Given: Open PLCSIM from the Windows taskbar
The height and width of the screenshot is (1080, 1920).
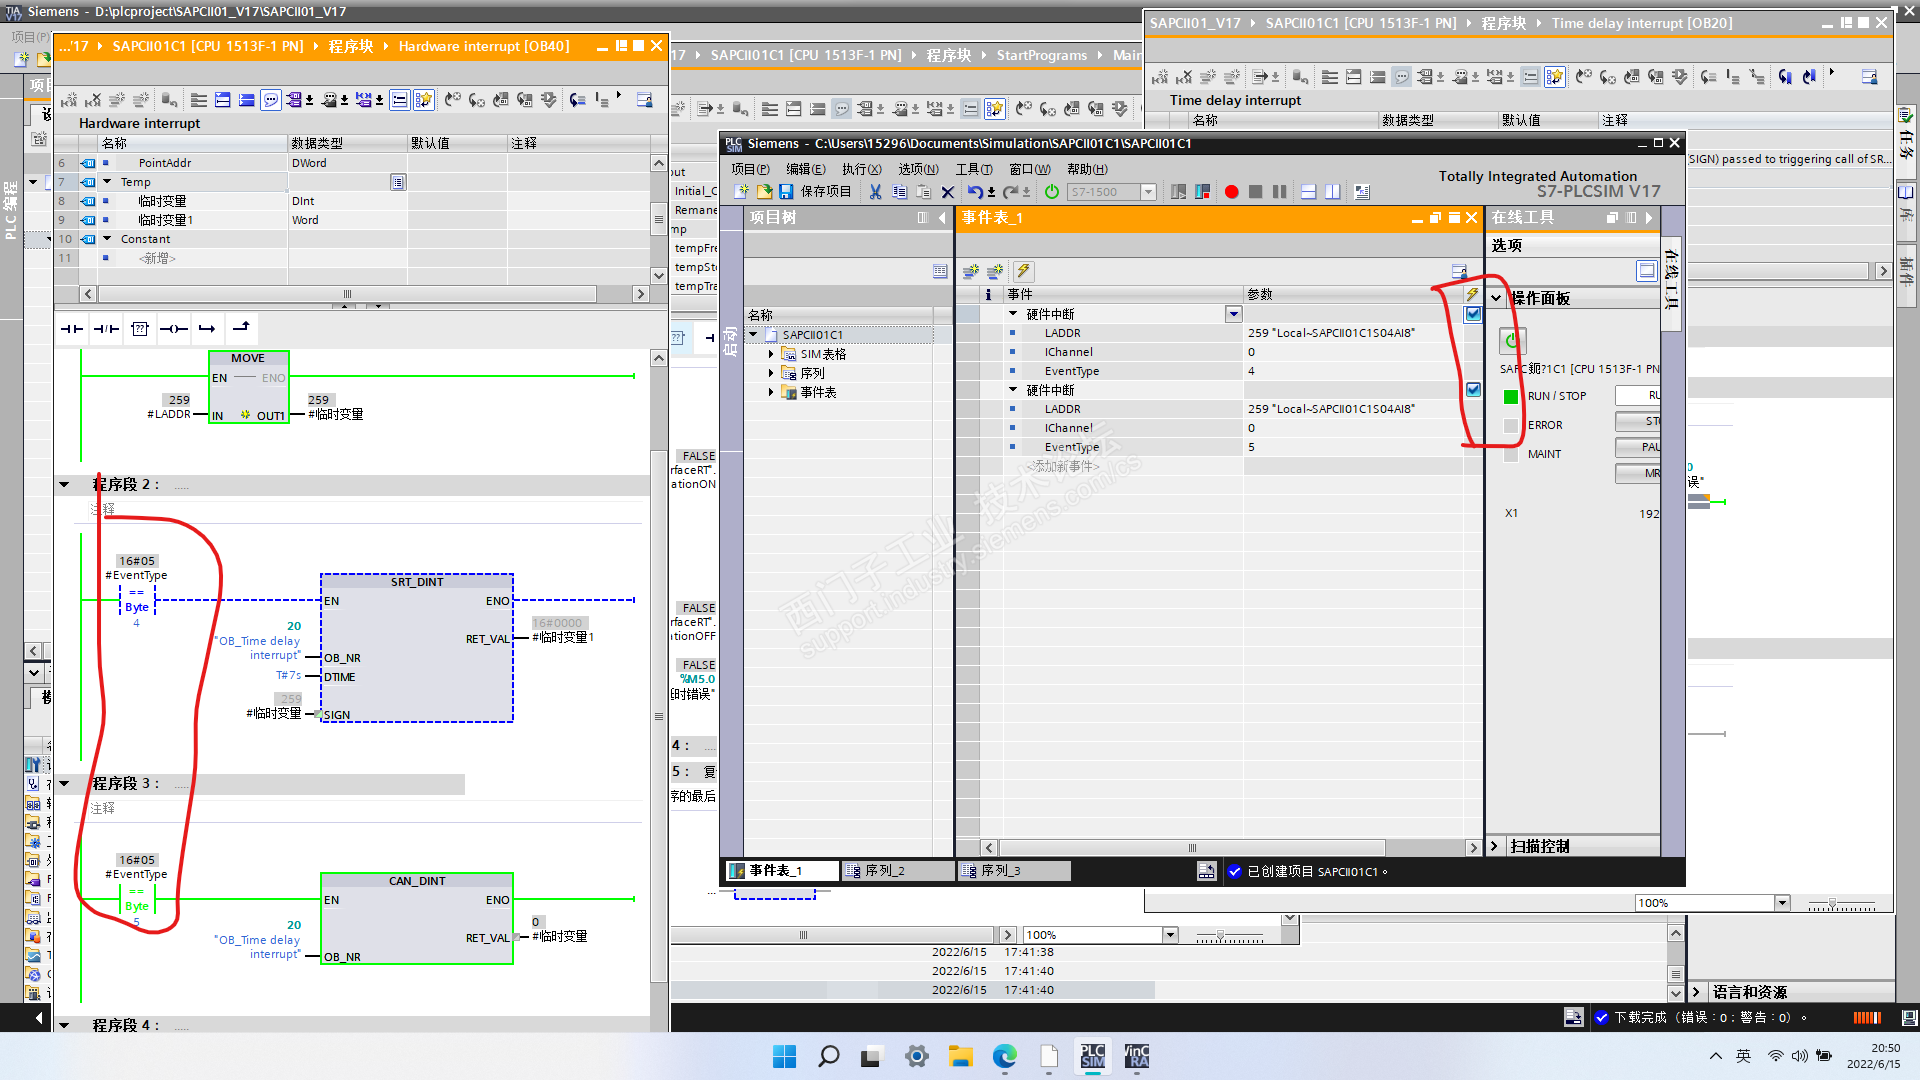Looking at the screenshot, I should [1092, 1056].
